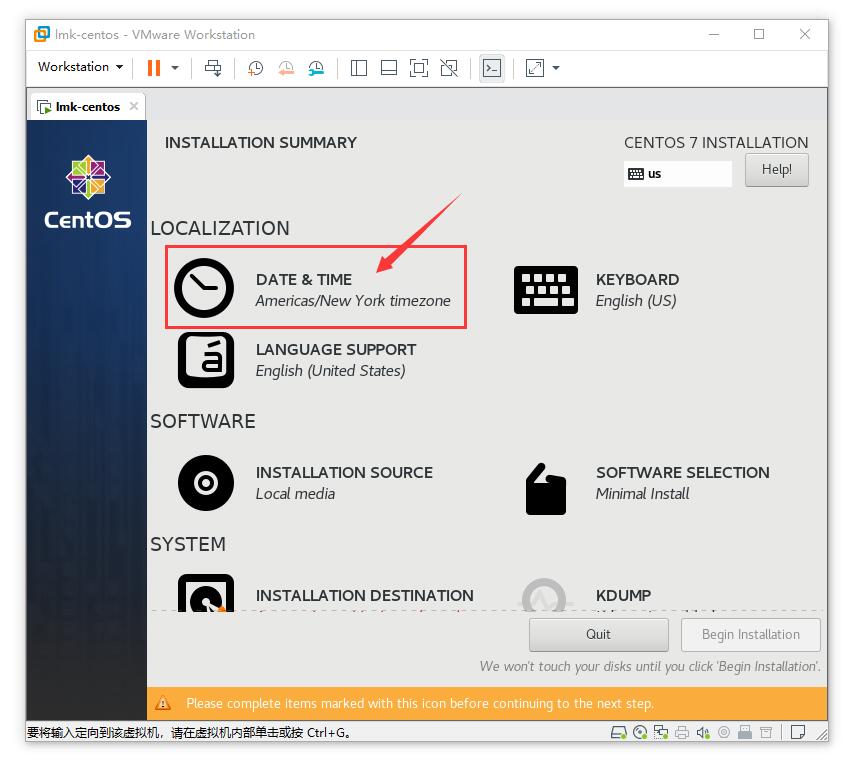Expand the power options dropdown arrow
This screenshot has height=774, width=859.
[175, 68]
